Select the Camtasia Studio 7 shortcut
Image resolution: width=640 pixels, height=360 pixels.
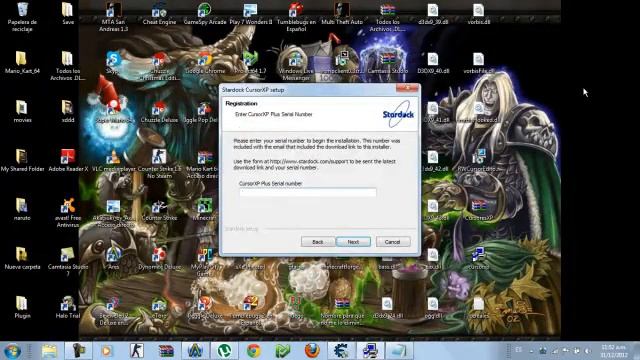click(x=68, y=261)
